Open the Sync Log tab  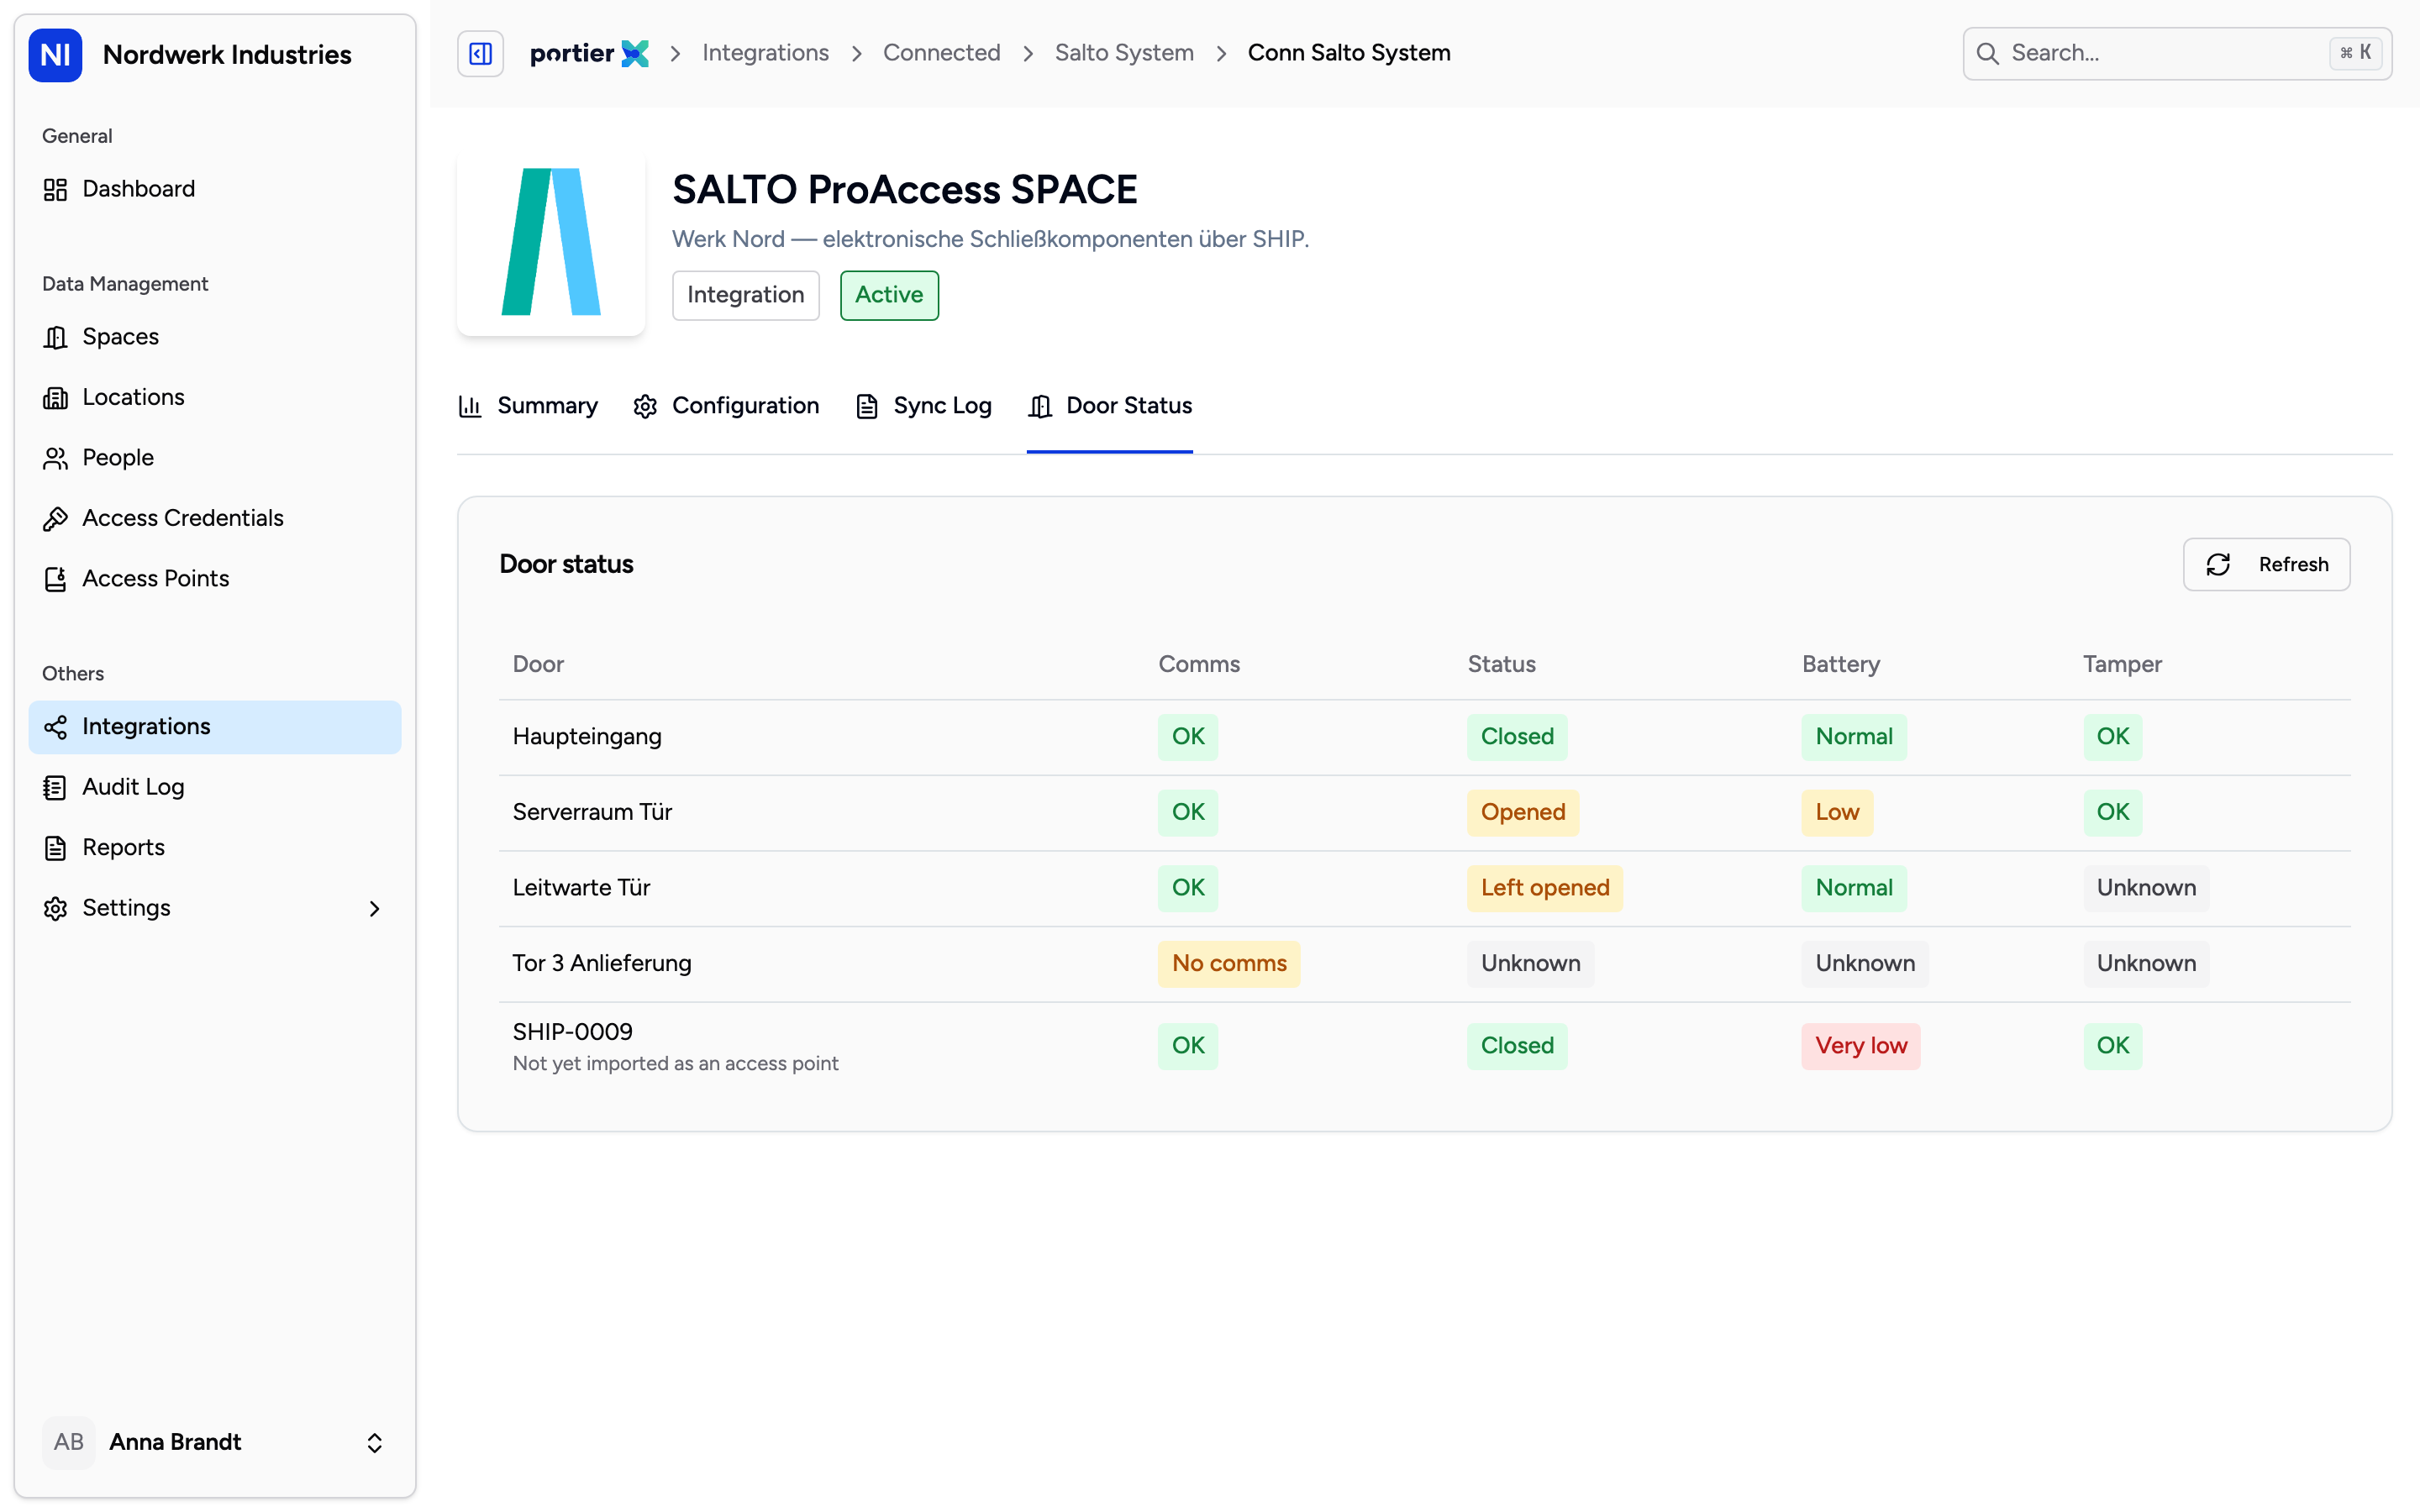(924, 406)
